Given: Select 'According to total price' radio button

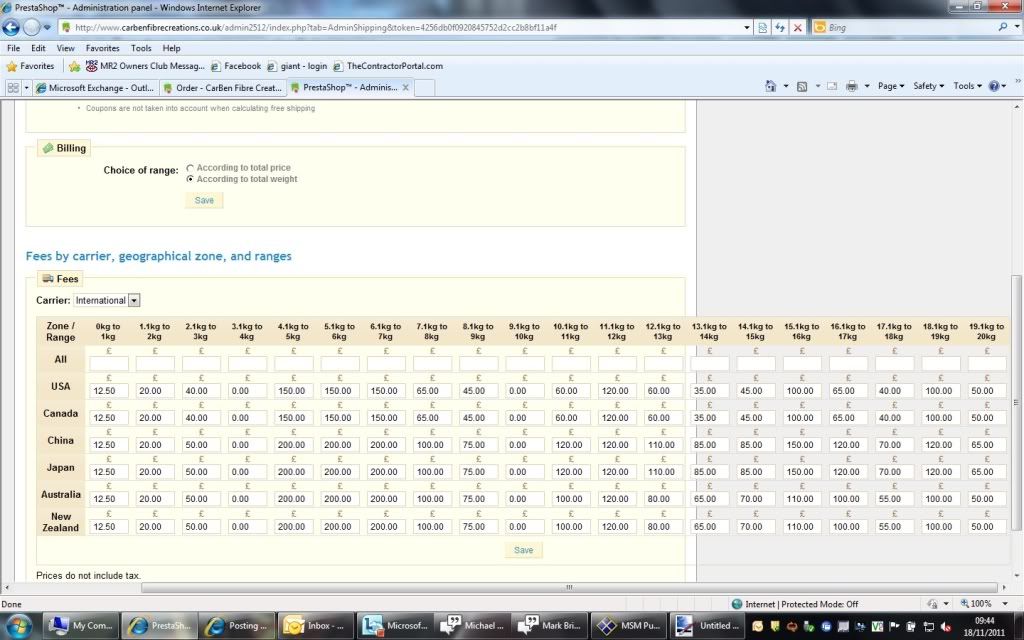Looking at the screenshot, I should pyautogui.click(x=190, y=168).
